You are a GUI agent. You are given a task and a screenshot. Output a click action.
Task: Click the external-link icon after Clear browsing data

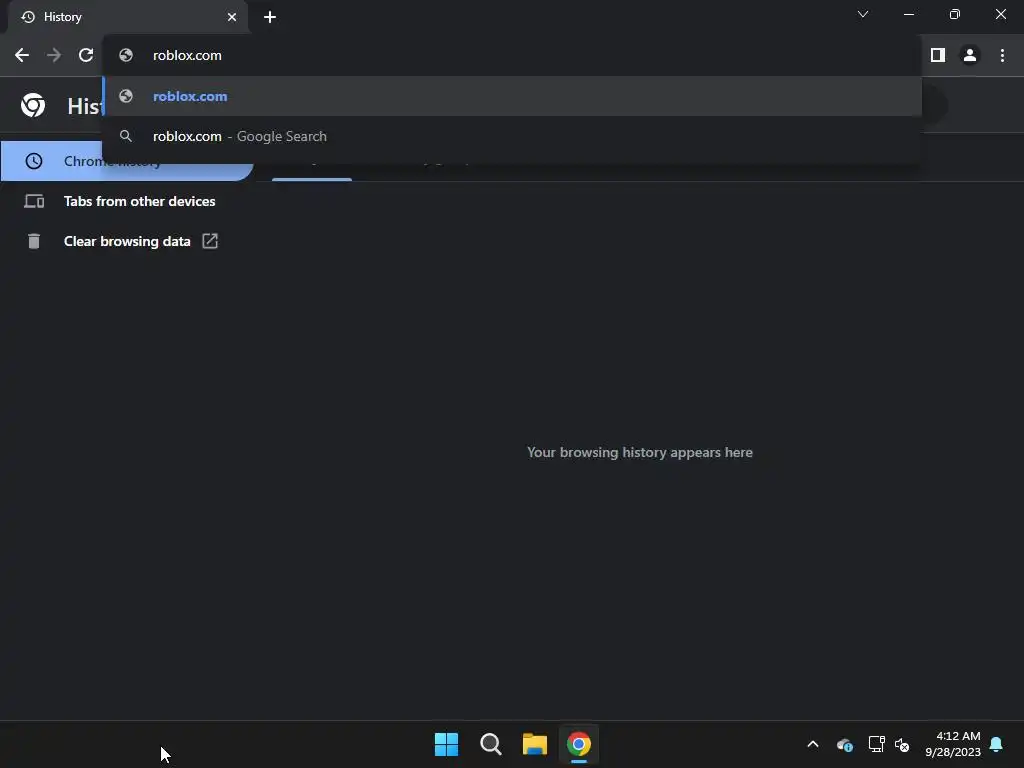(x=210, y=241)
